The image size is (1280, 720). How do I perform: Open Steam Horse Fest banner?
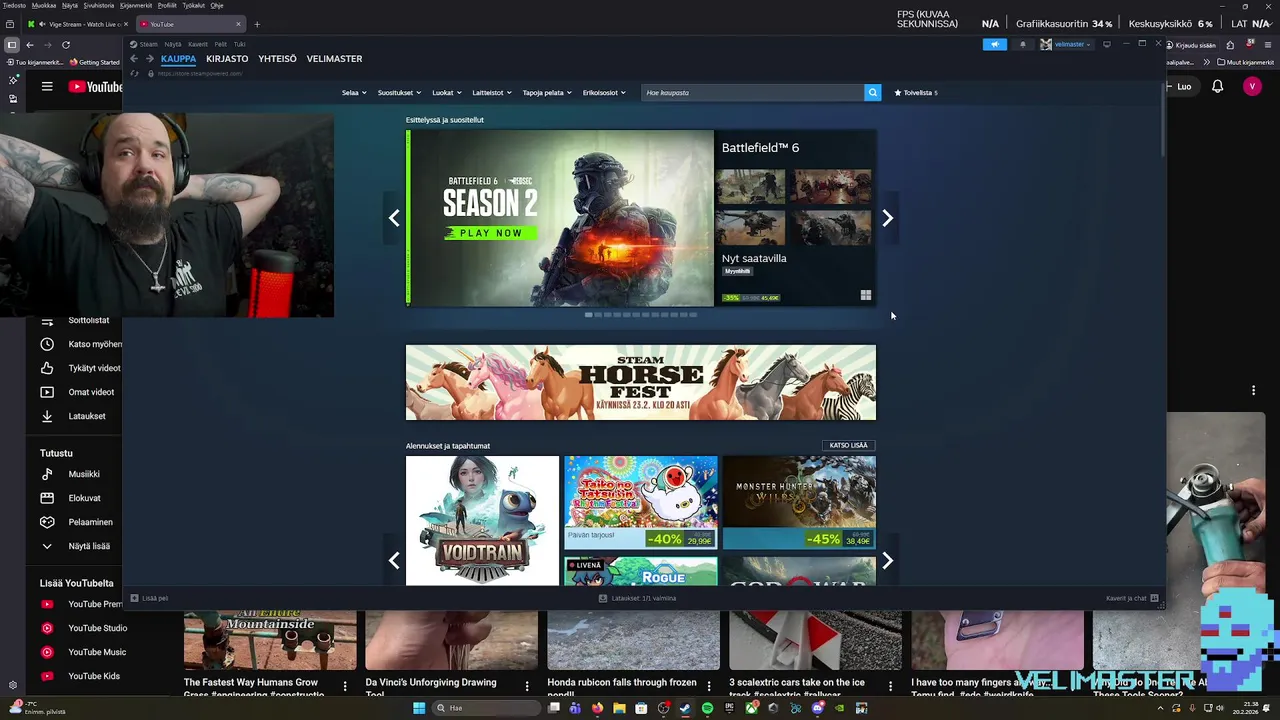click(640, 382)
